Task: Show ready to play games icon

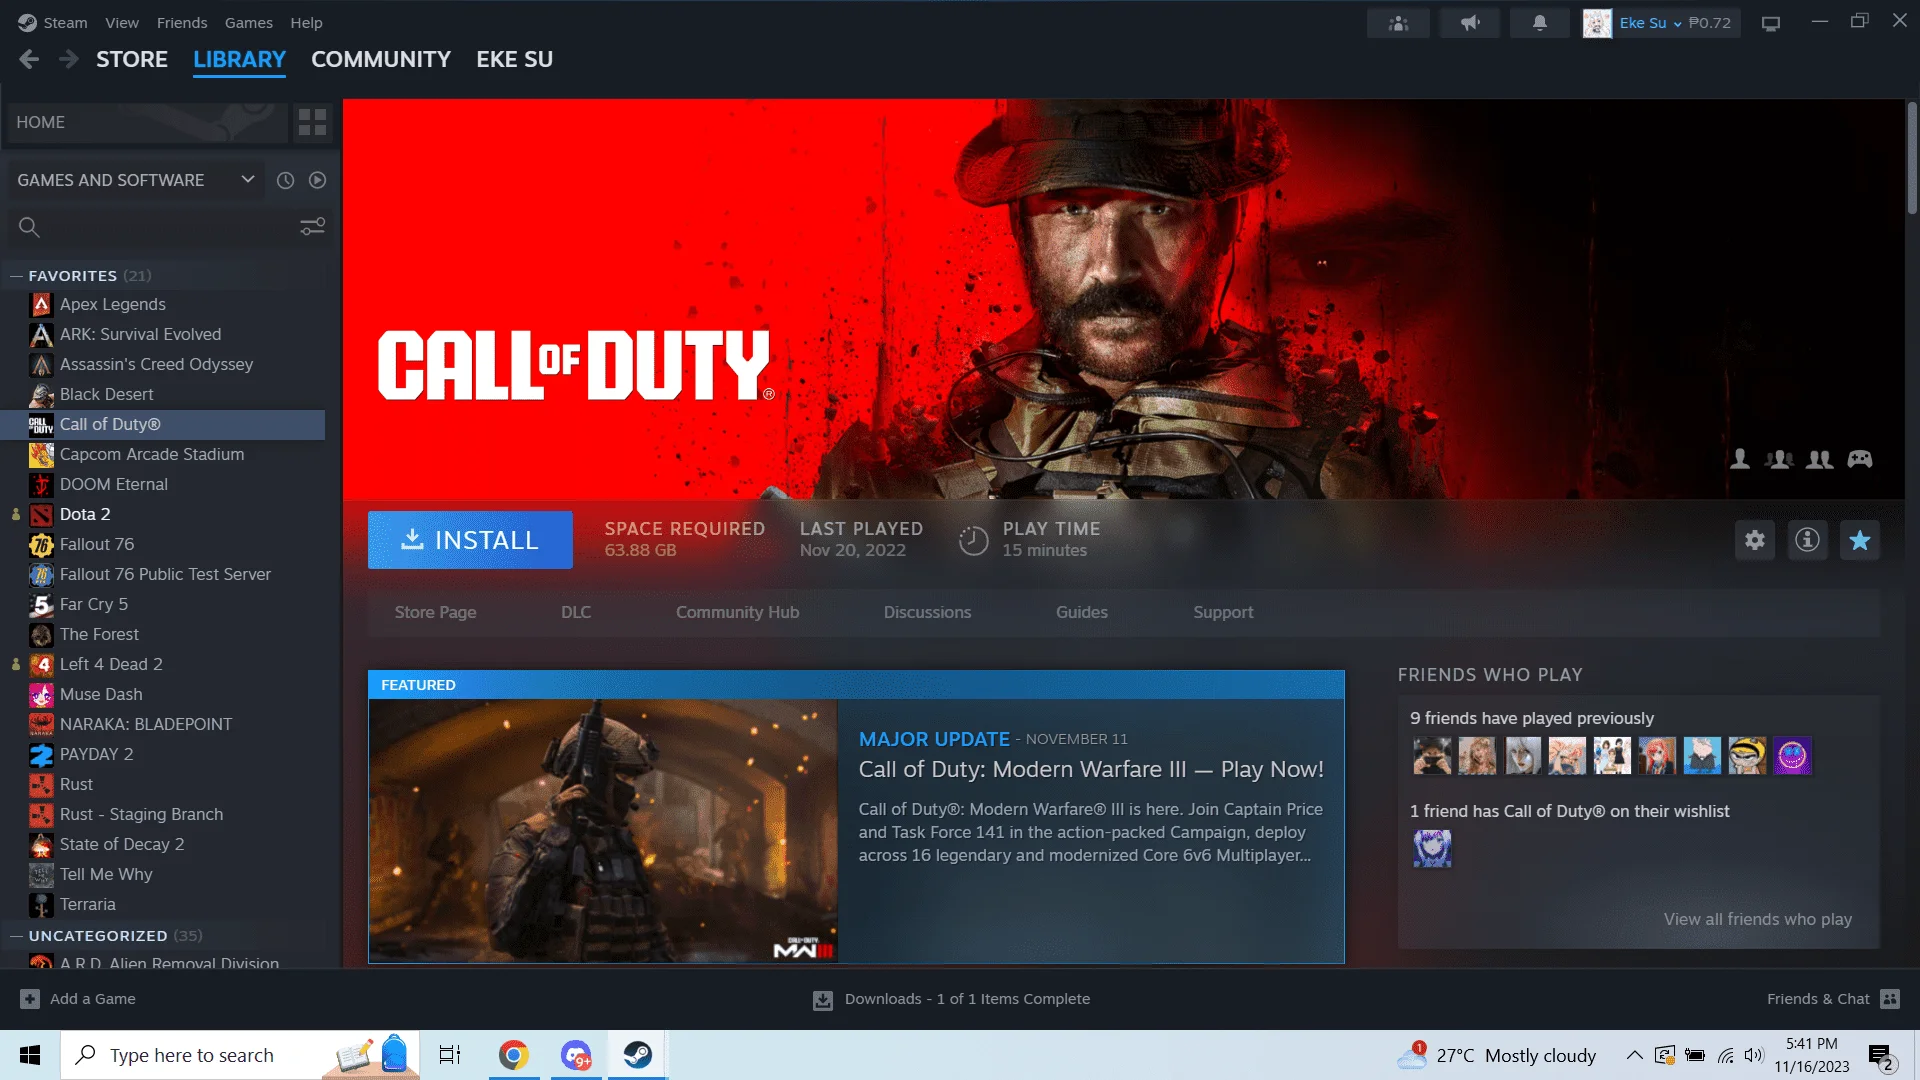Action: point(317,180)
